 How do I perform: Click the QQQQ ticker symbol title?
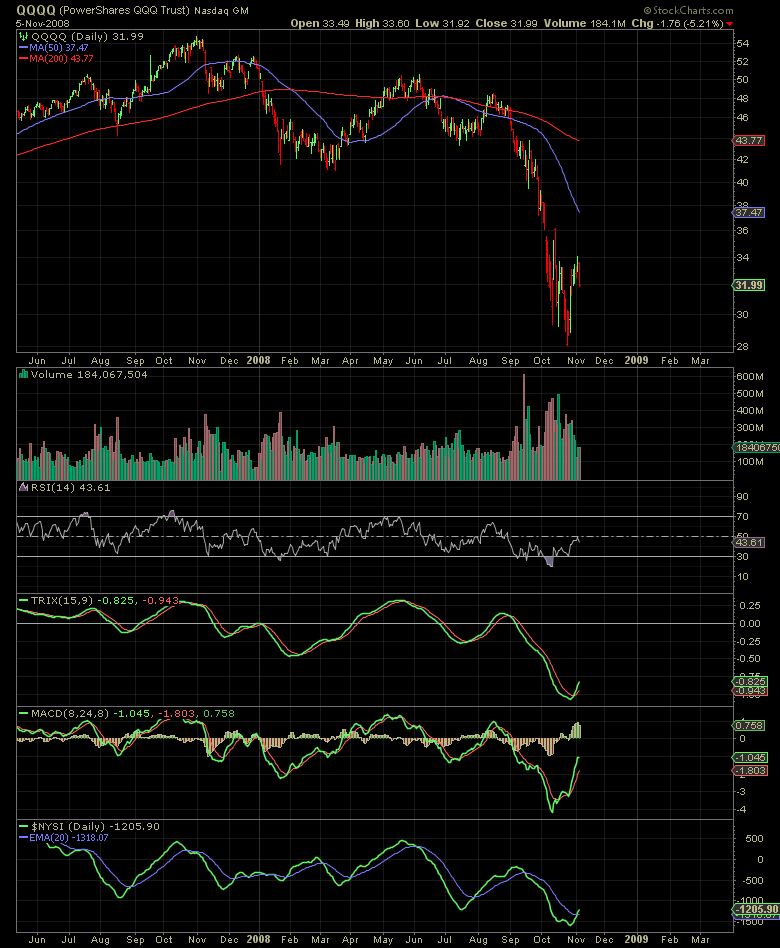tap(36, 10)
